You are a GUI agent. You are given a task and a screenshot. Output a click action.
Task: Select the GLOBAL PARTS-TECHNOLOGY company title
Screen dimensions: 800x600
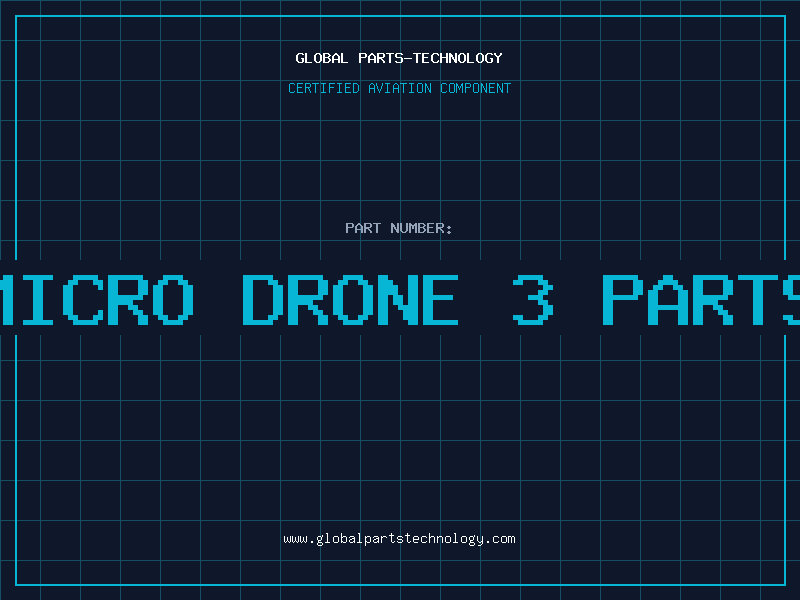[x=399, y=58]
